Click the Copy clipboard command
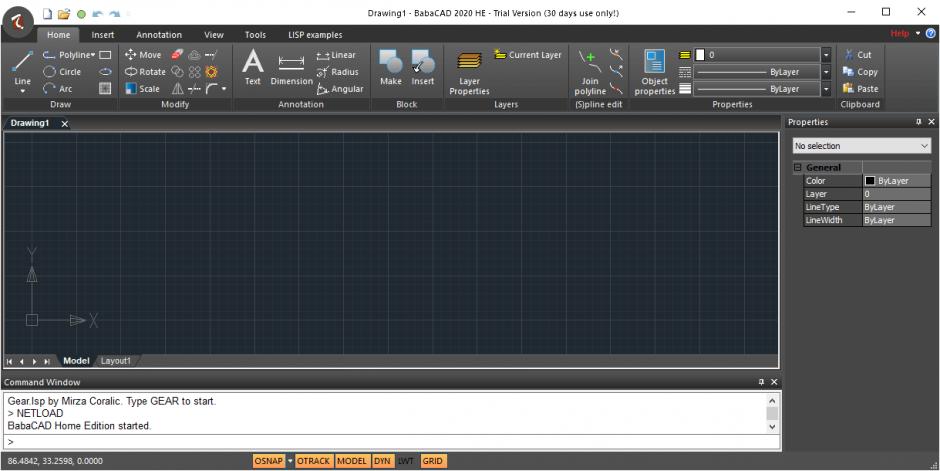 click(860, 71)
